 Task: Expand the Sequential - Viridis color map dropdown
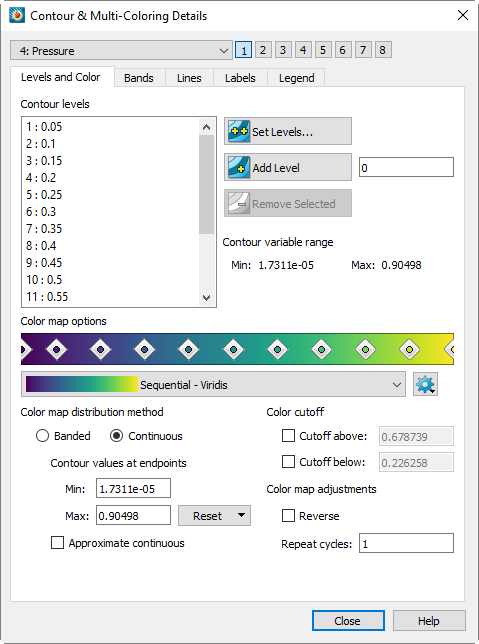[x=214, y=384]
